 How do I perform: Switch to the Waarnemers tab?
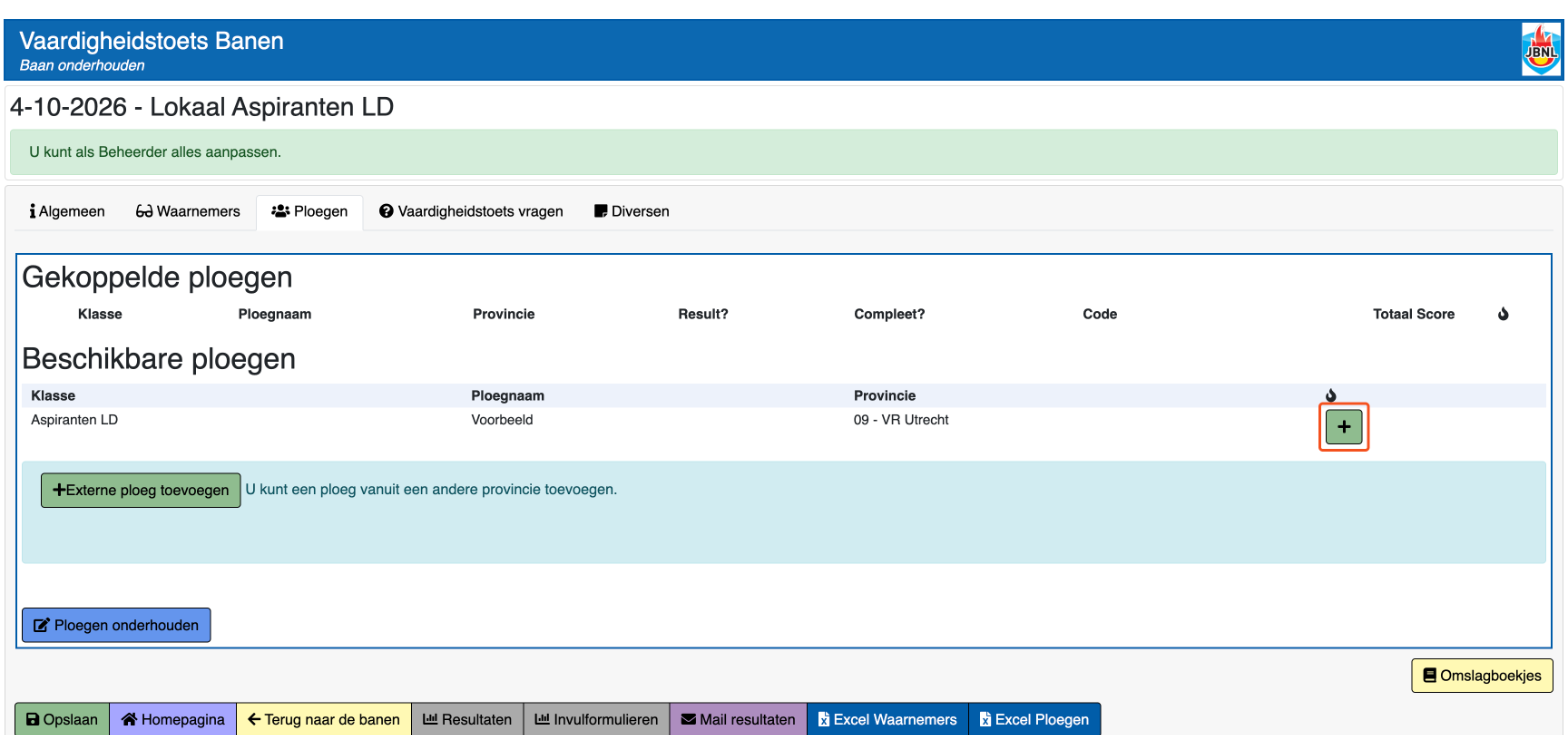pos(188,211)
